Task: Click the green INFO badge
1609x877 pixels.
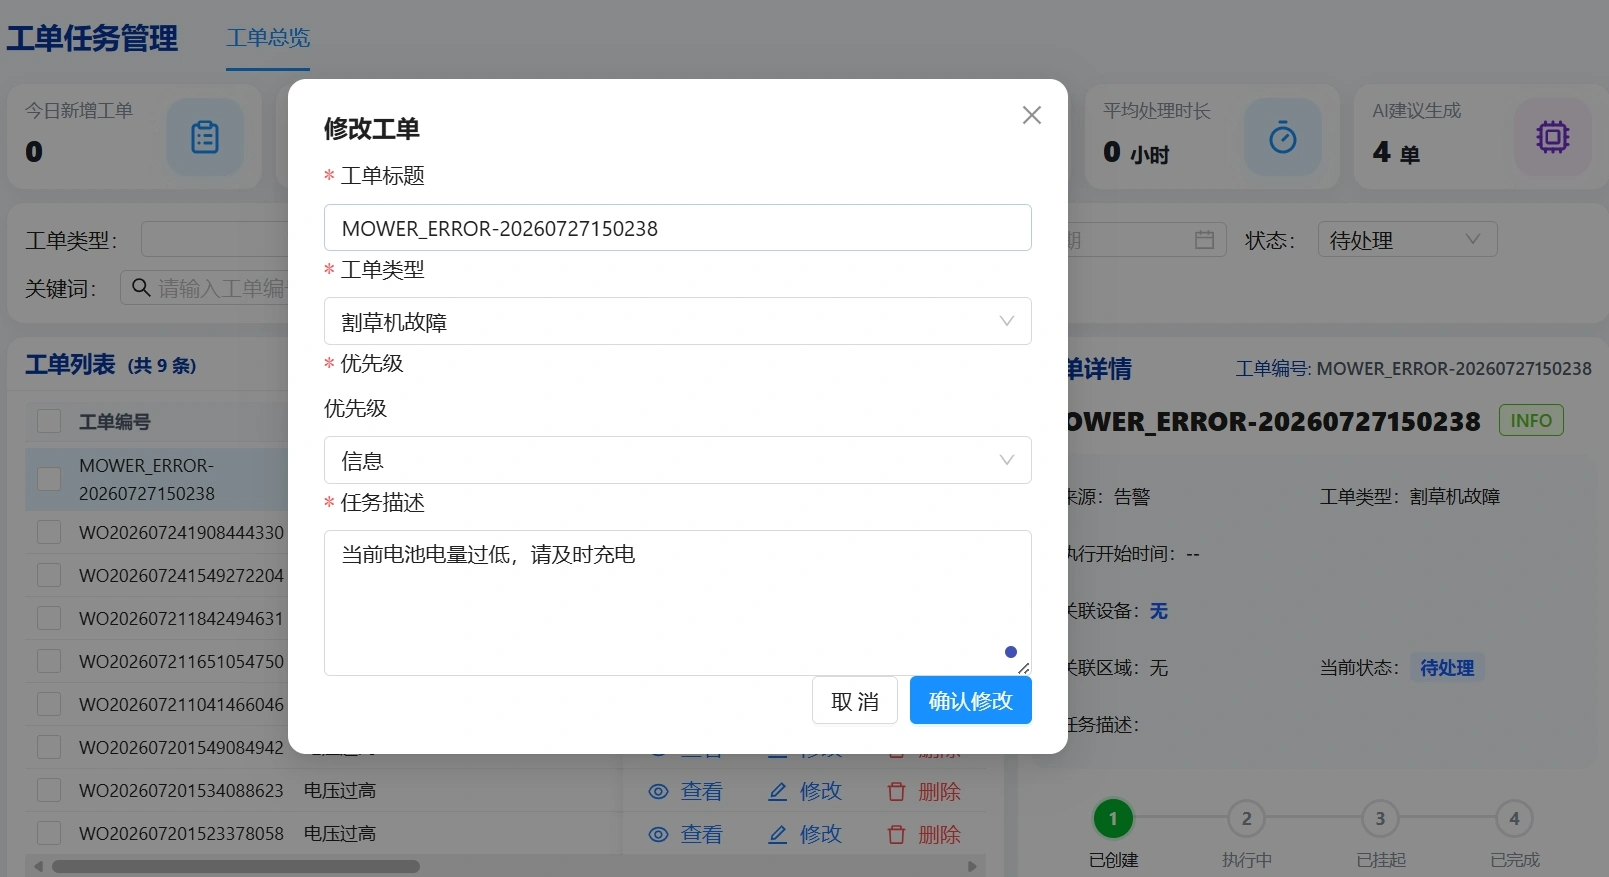Action: pos(1531,421)
